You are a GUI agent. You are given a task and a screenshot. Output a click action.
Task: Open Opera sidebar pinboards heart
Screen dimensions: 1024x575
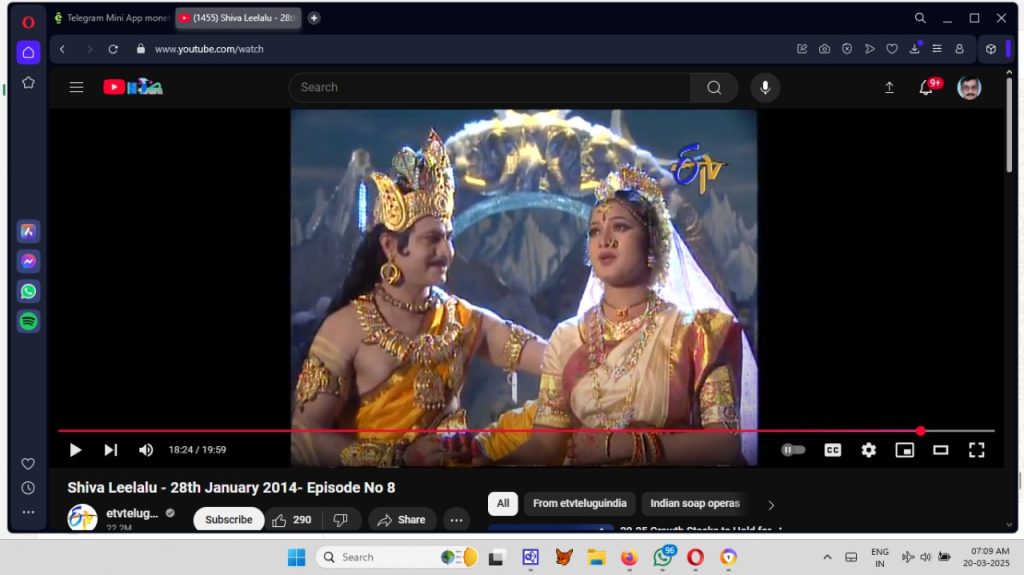pos(28,464)
